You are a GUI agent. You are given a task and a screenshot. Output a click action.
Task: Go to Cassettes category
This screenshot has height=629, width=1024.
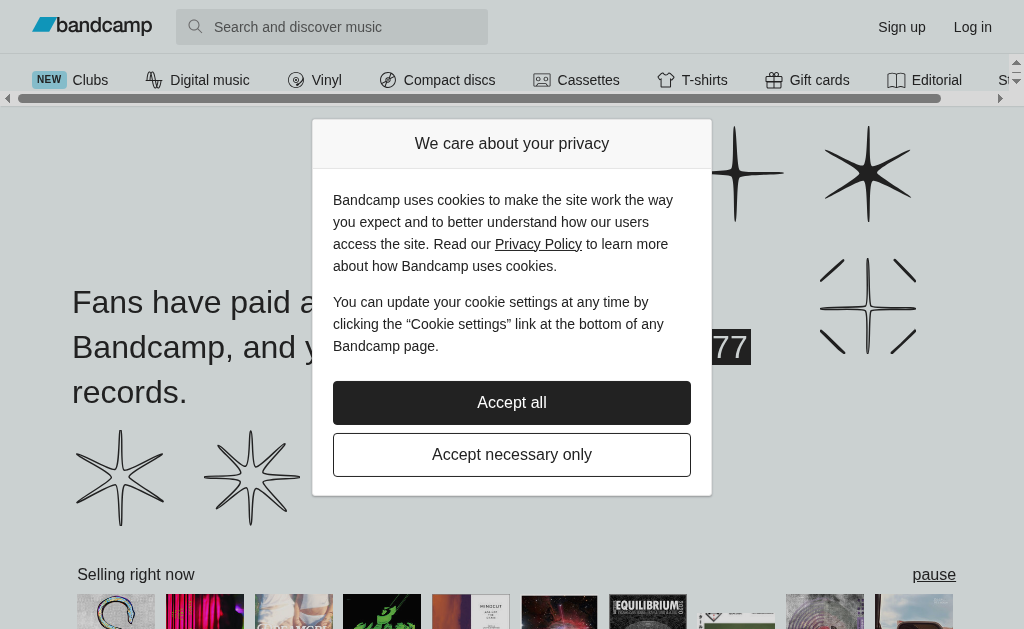pyautogui.click(x=576, y=80)
